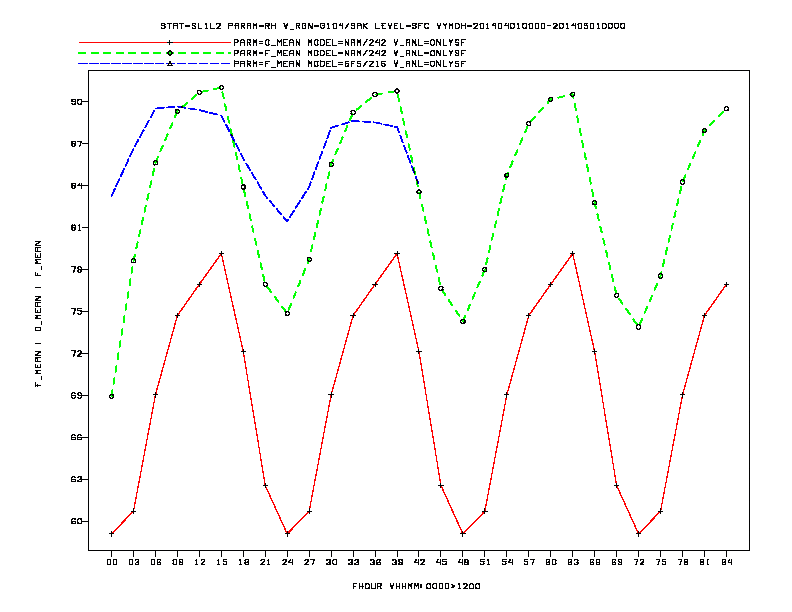Click the 54 hour label on horizontal axis

[x=507, y=562]
